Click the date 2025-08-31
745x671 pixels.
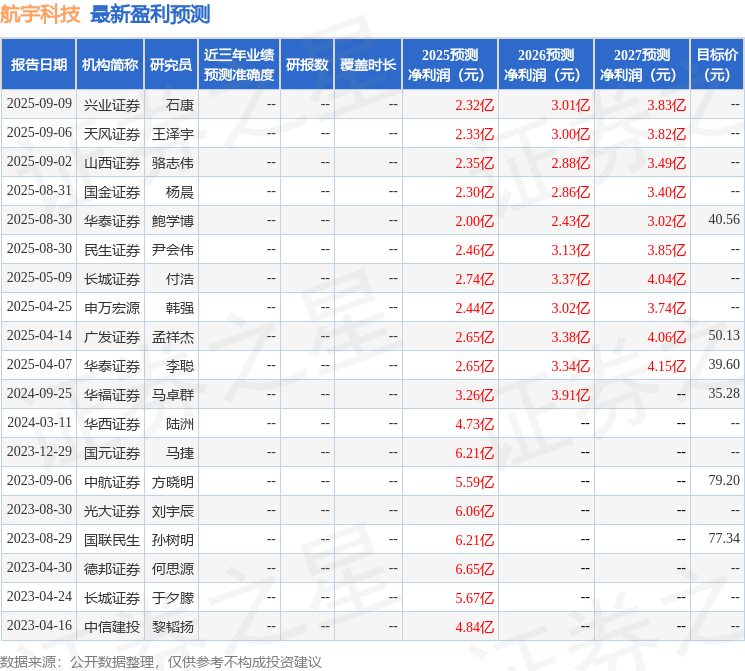(39, 191)
